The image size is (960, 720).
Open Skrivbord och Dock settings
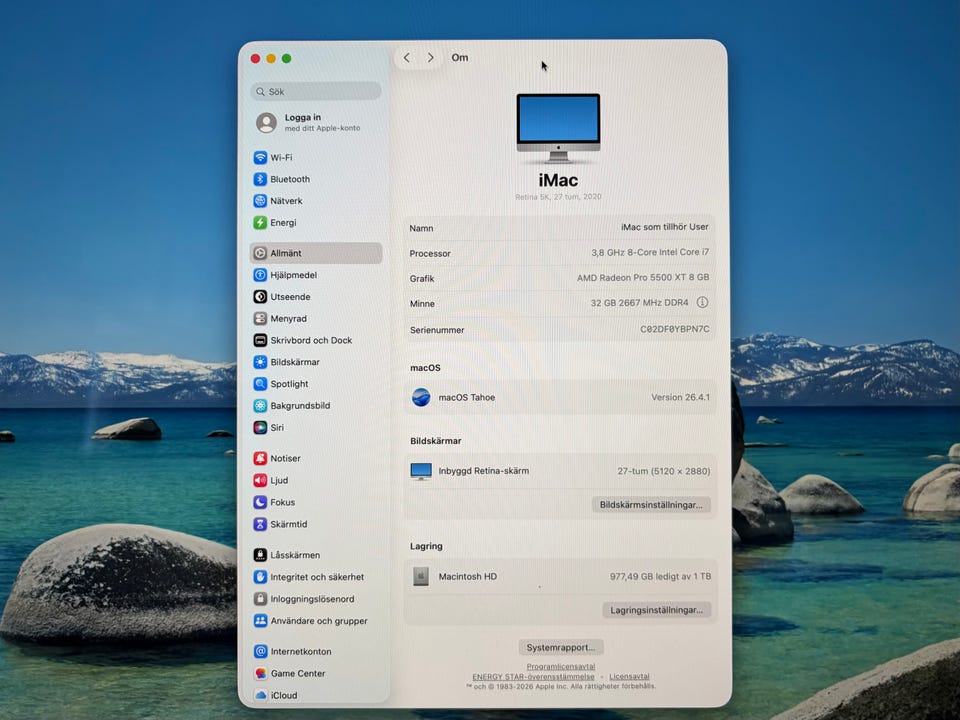(310, 341)
